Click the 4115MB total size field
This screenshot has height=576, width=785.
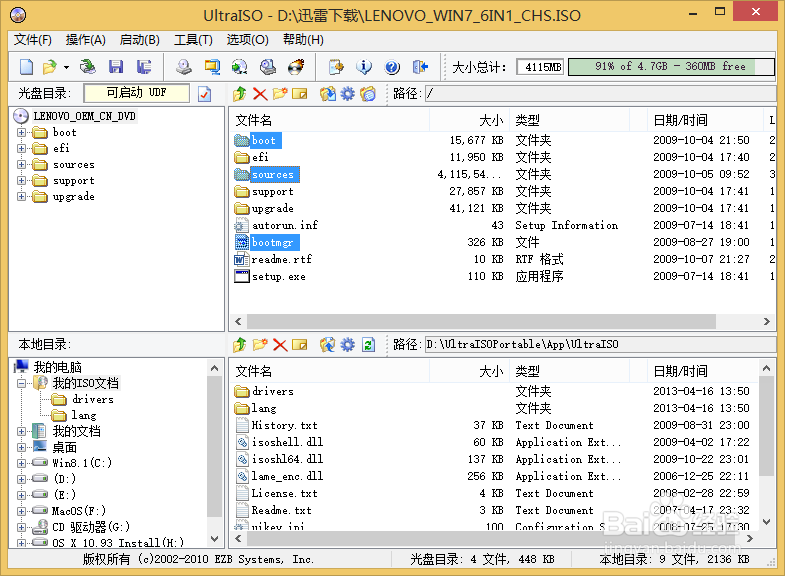click(x=541, y=67)
